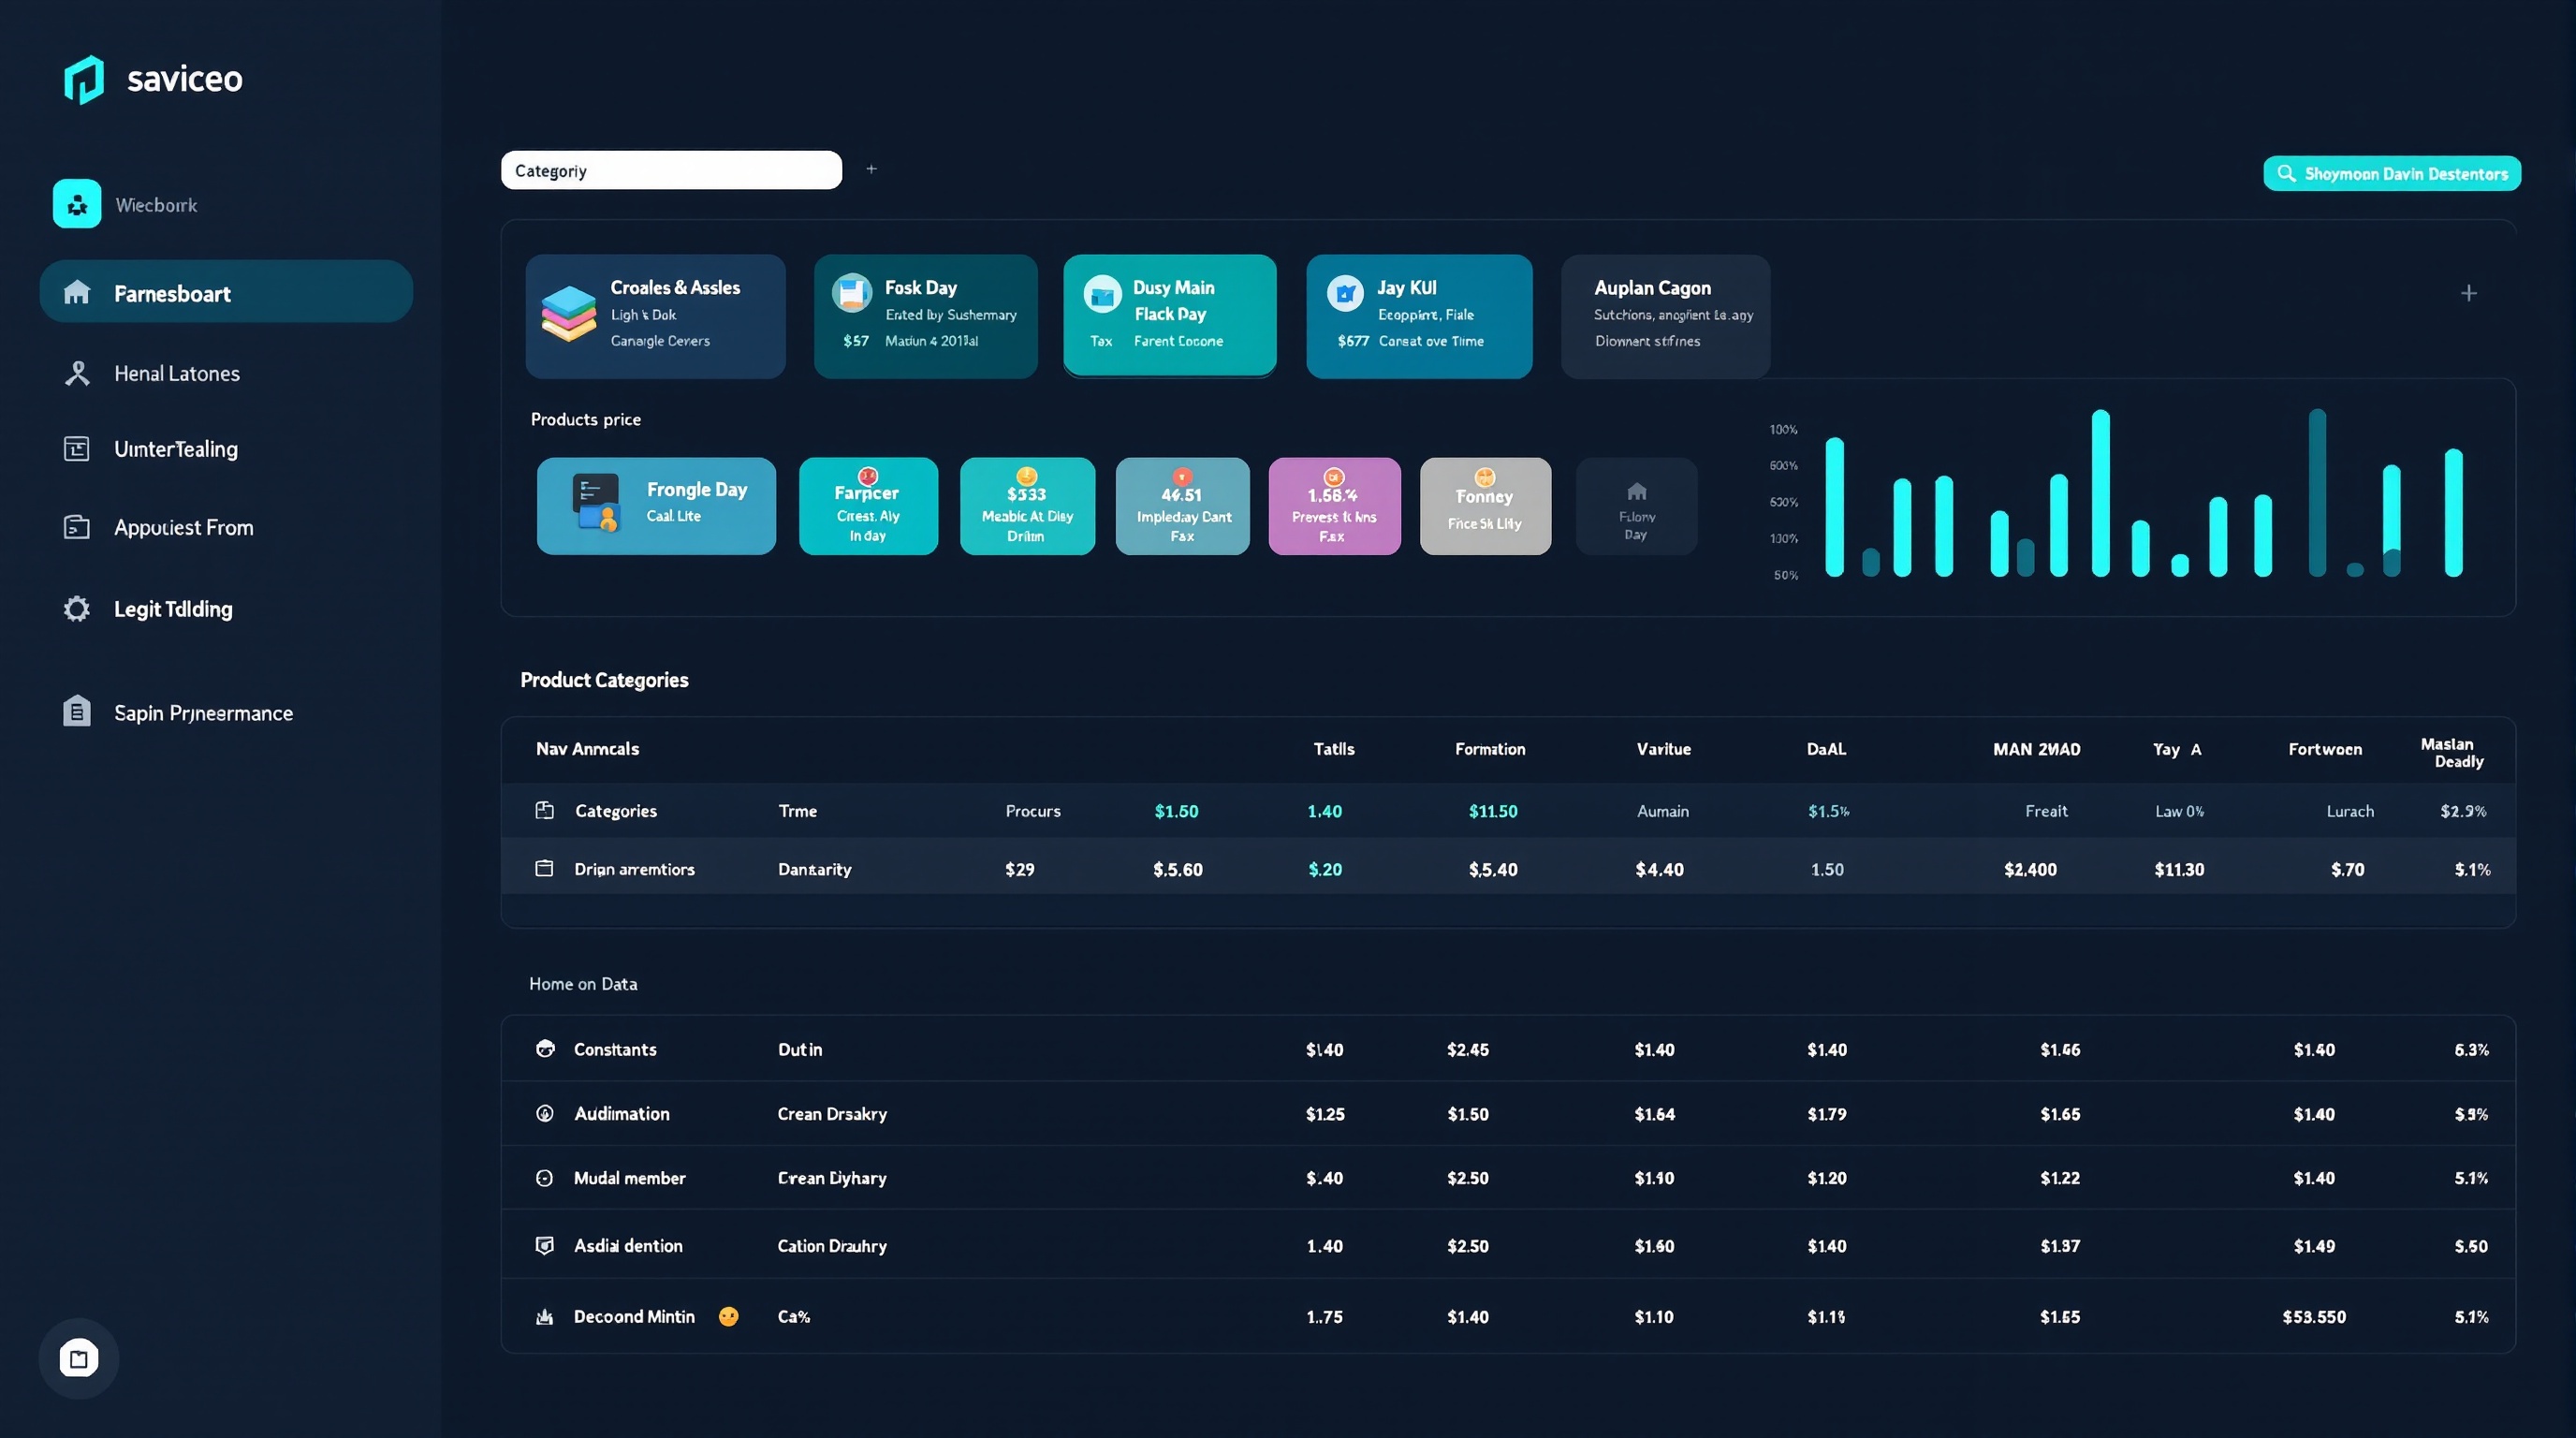2576x1438 pixels.
Task: Click the Sapin Prjneermance document icon
Action: (77, 711)
